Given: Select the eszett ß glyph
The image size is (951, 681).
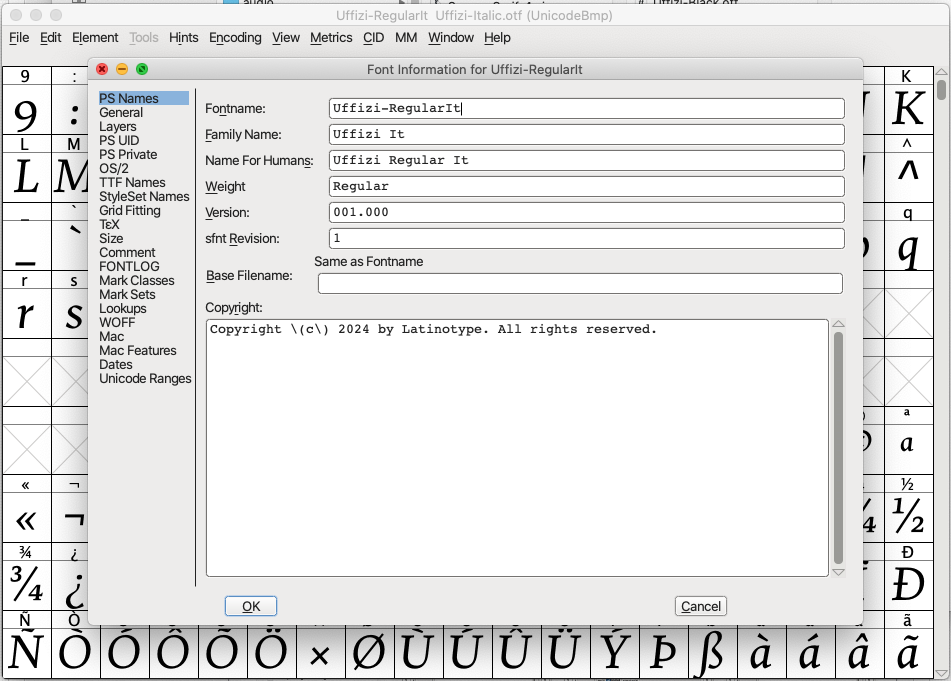Looking at the screenshot, I should click(x=711, y=654).
